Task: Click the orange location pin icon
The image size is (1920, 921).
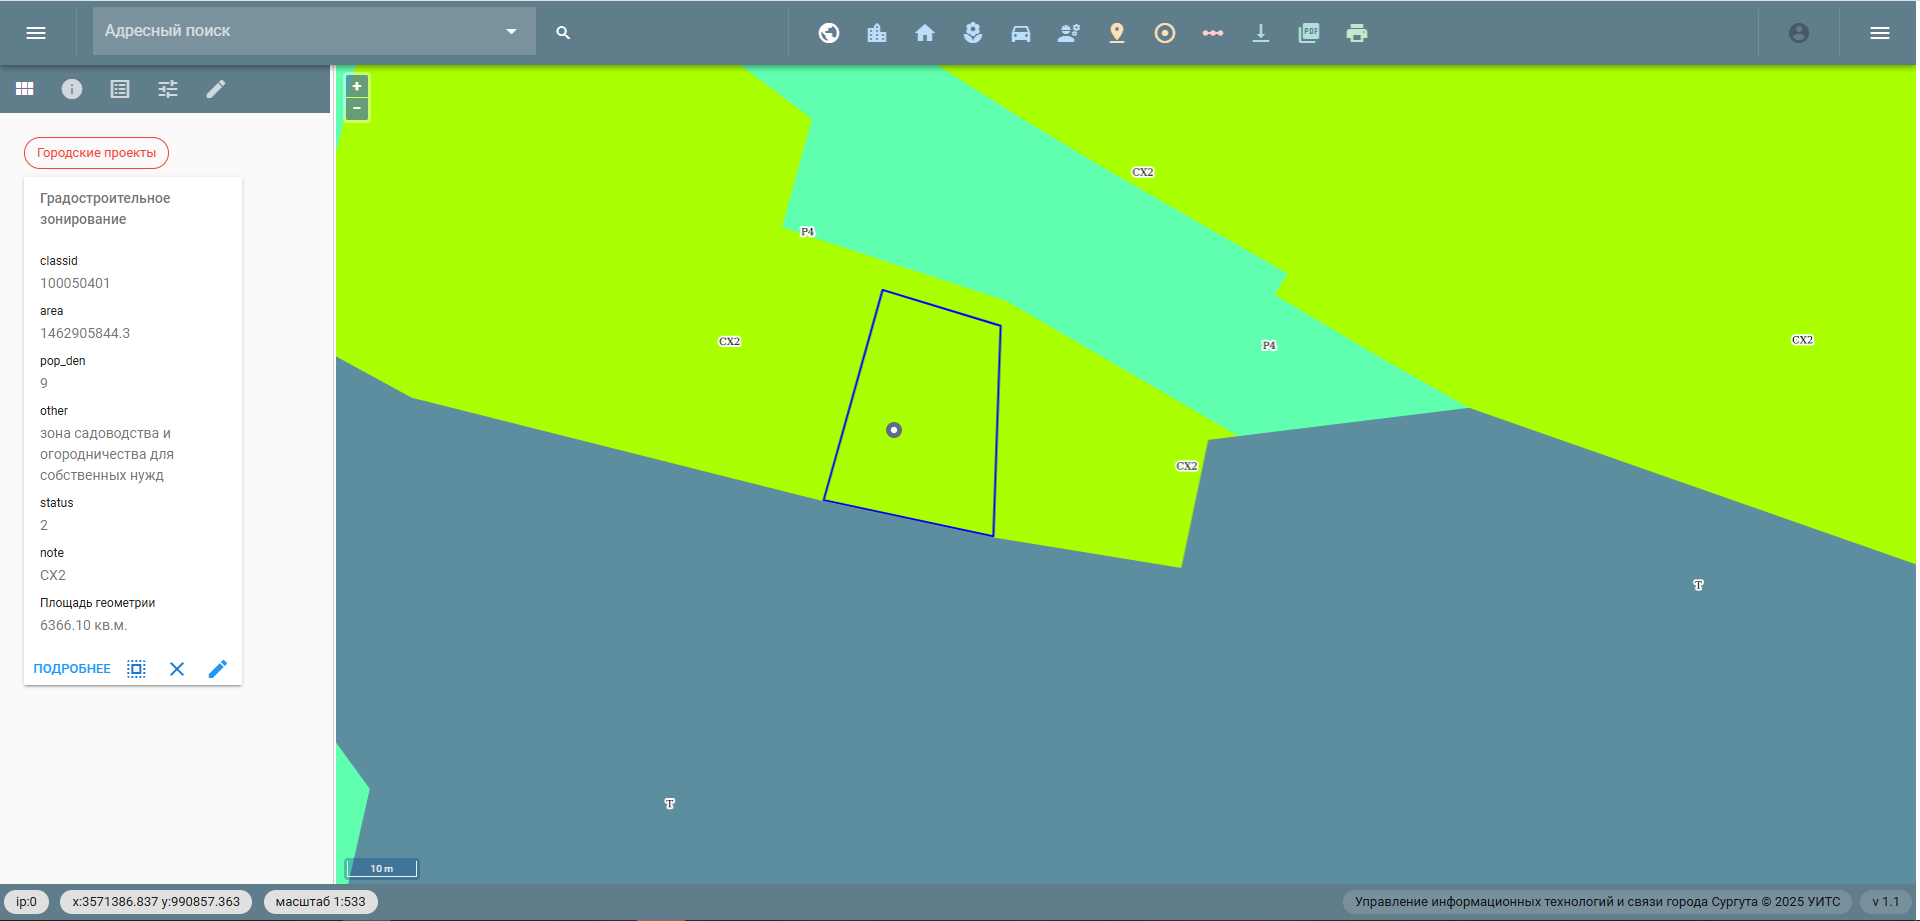Action: (1117, 33)
